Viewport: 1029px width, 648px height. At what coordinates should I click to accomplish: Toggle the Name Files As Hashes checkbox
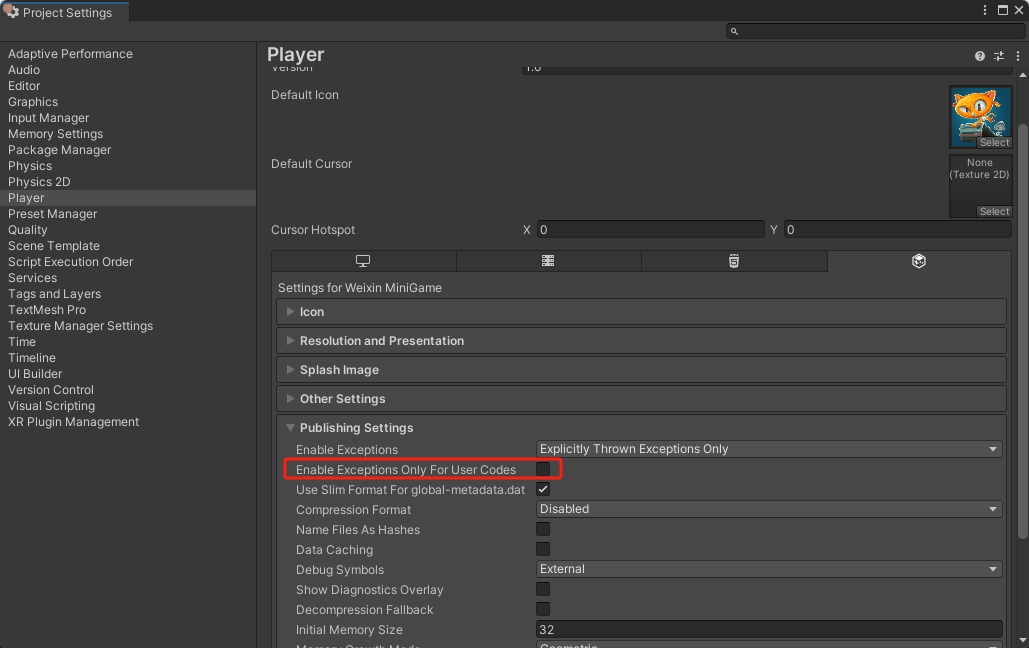pyautogui.click(x=543, y=529)
